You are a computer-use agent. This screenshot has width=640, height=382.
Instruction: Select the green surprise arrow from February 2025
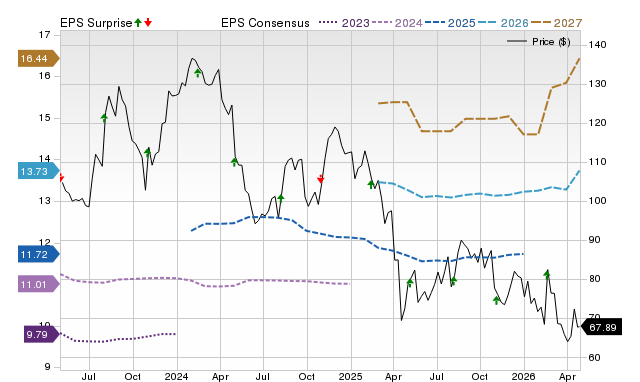[371, 184]
